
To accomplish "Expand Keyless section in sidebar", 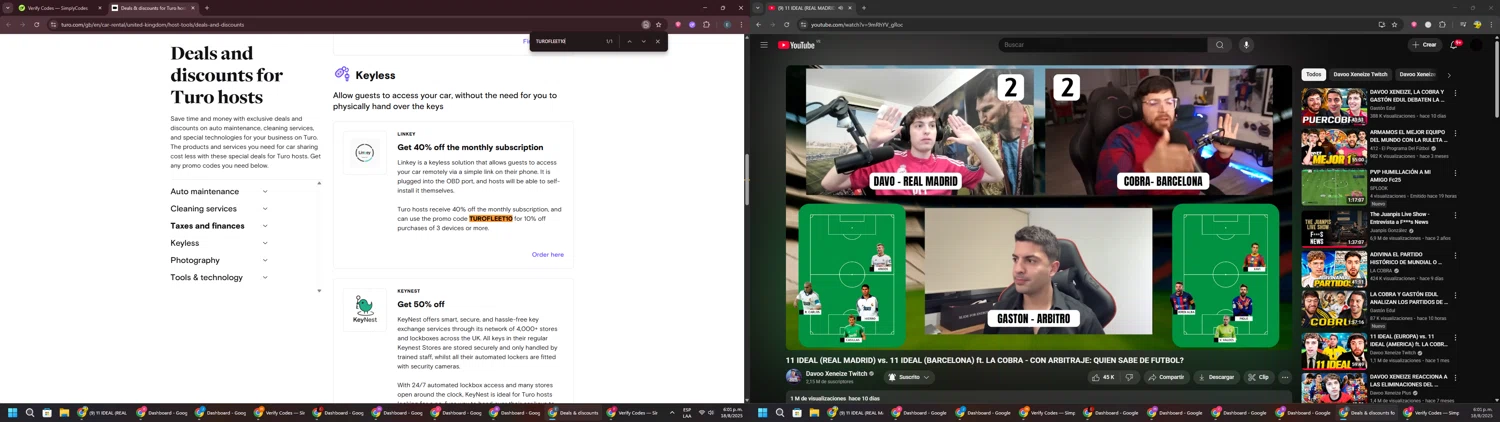I will (x=219, y=243).
